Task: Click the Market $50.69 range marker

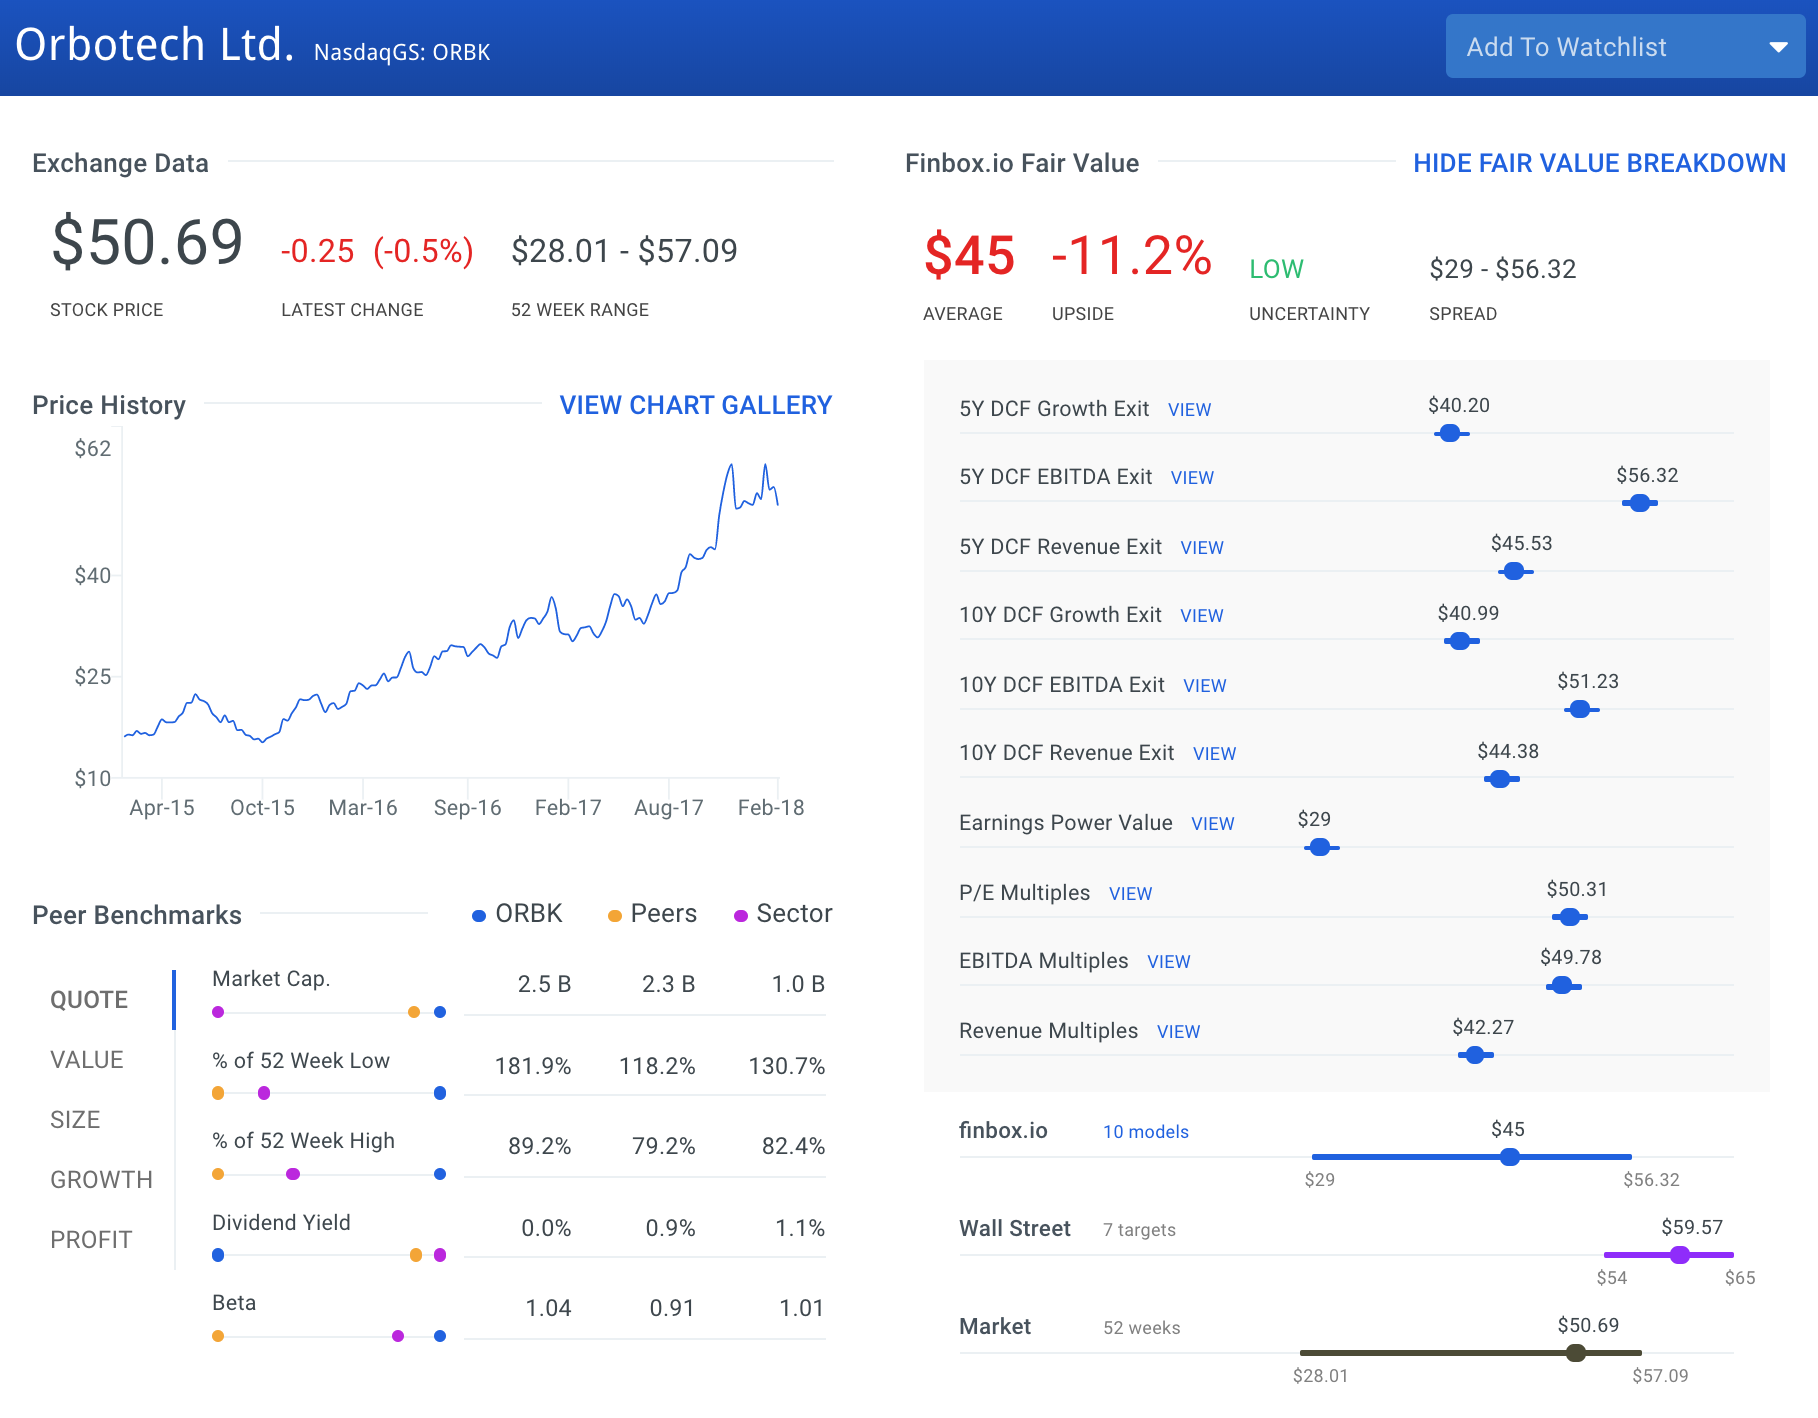Action: (x=1576, y=1353)
